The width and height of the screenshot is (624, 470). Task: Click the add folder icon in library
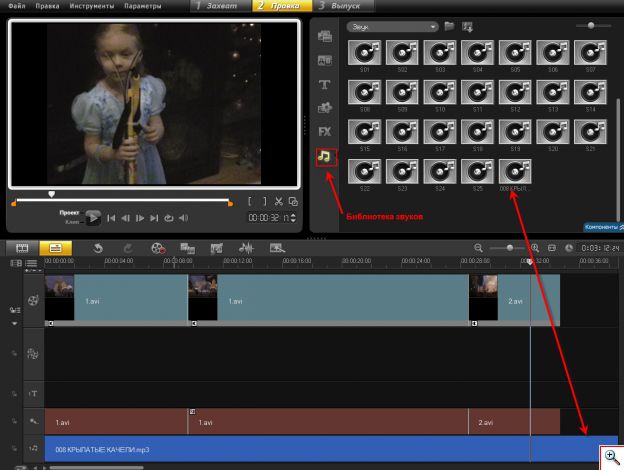click(449, 27)
